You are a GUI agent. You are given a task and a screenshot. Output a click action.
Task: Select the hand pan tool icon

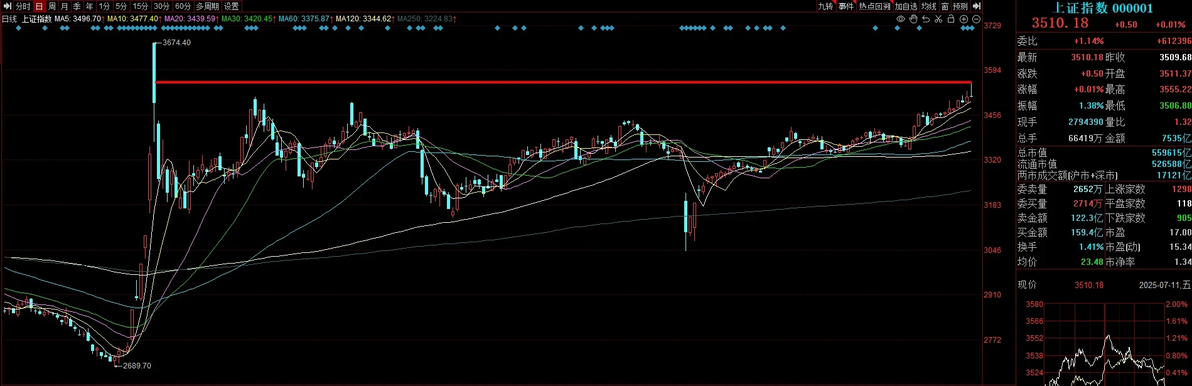(x=914, y=18)
